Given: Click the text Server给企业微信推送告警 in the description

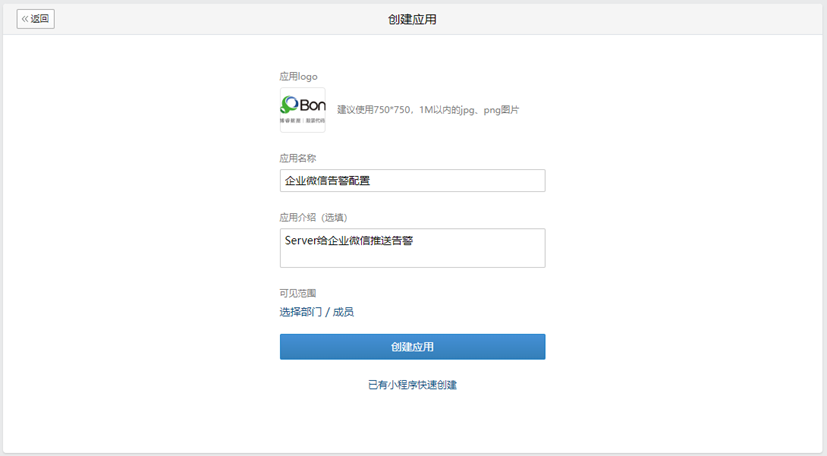Looking at the screenshot, I should coord(349,240).
